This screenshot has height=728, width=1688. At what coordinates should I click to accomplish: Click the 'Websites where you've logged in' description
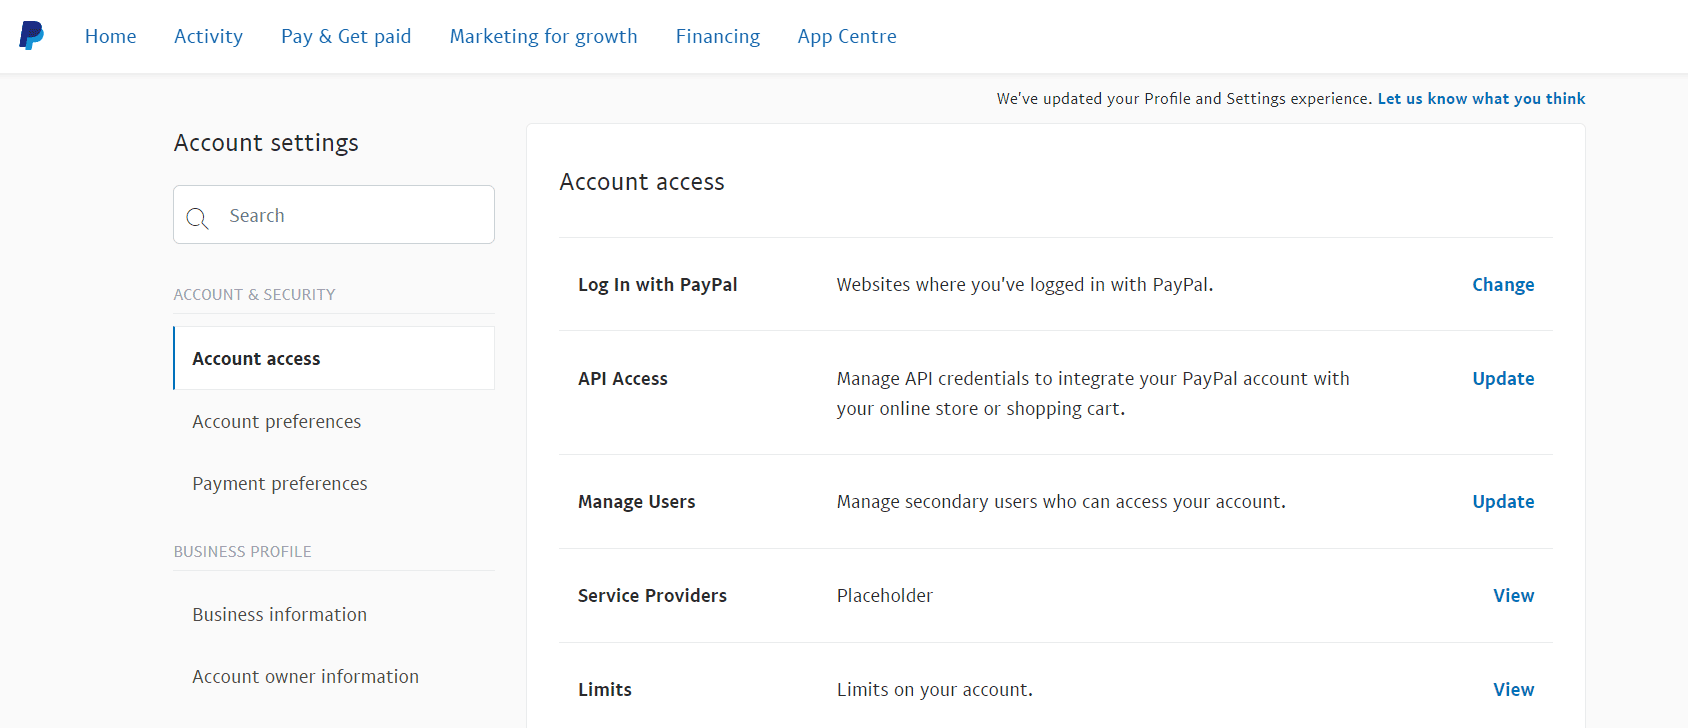[x=1025, y=284]
